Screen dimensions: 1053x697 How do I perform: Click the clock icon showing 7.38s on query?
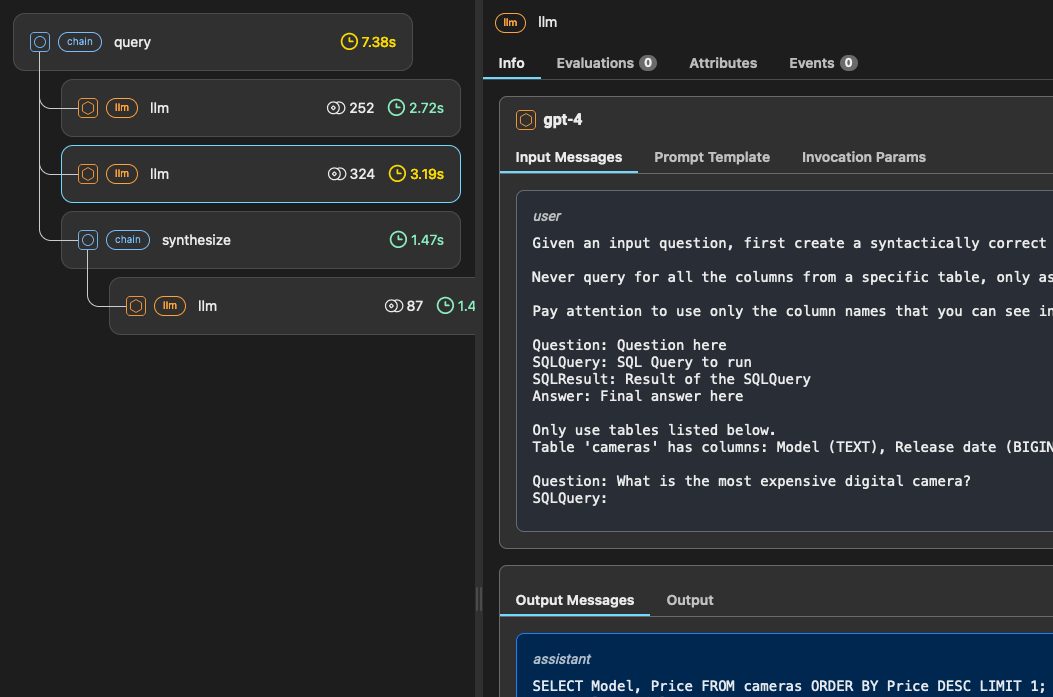coord(348,42)
